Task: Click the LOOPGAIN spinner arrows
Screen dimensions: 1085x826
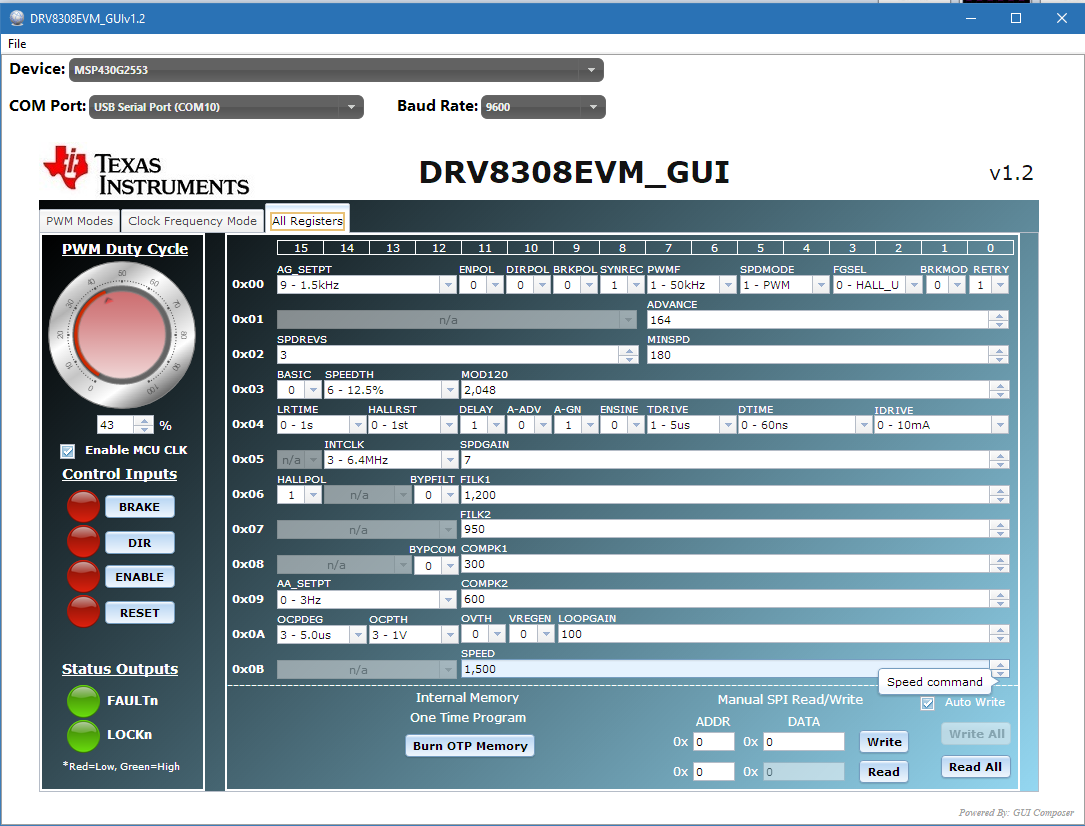Action: [999, 634]
